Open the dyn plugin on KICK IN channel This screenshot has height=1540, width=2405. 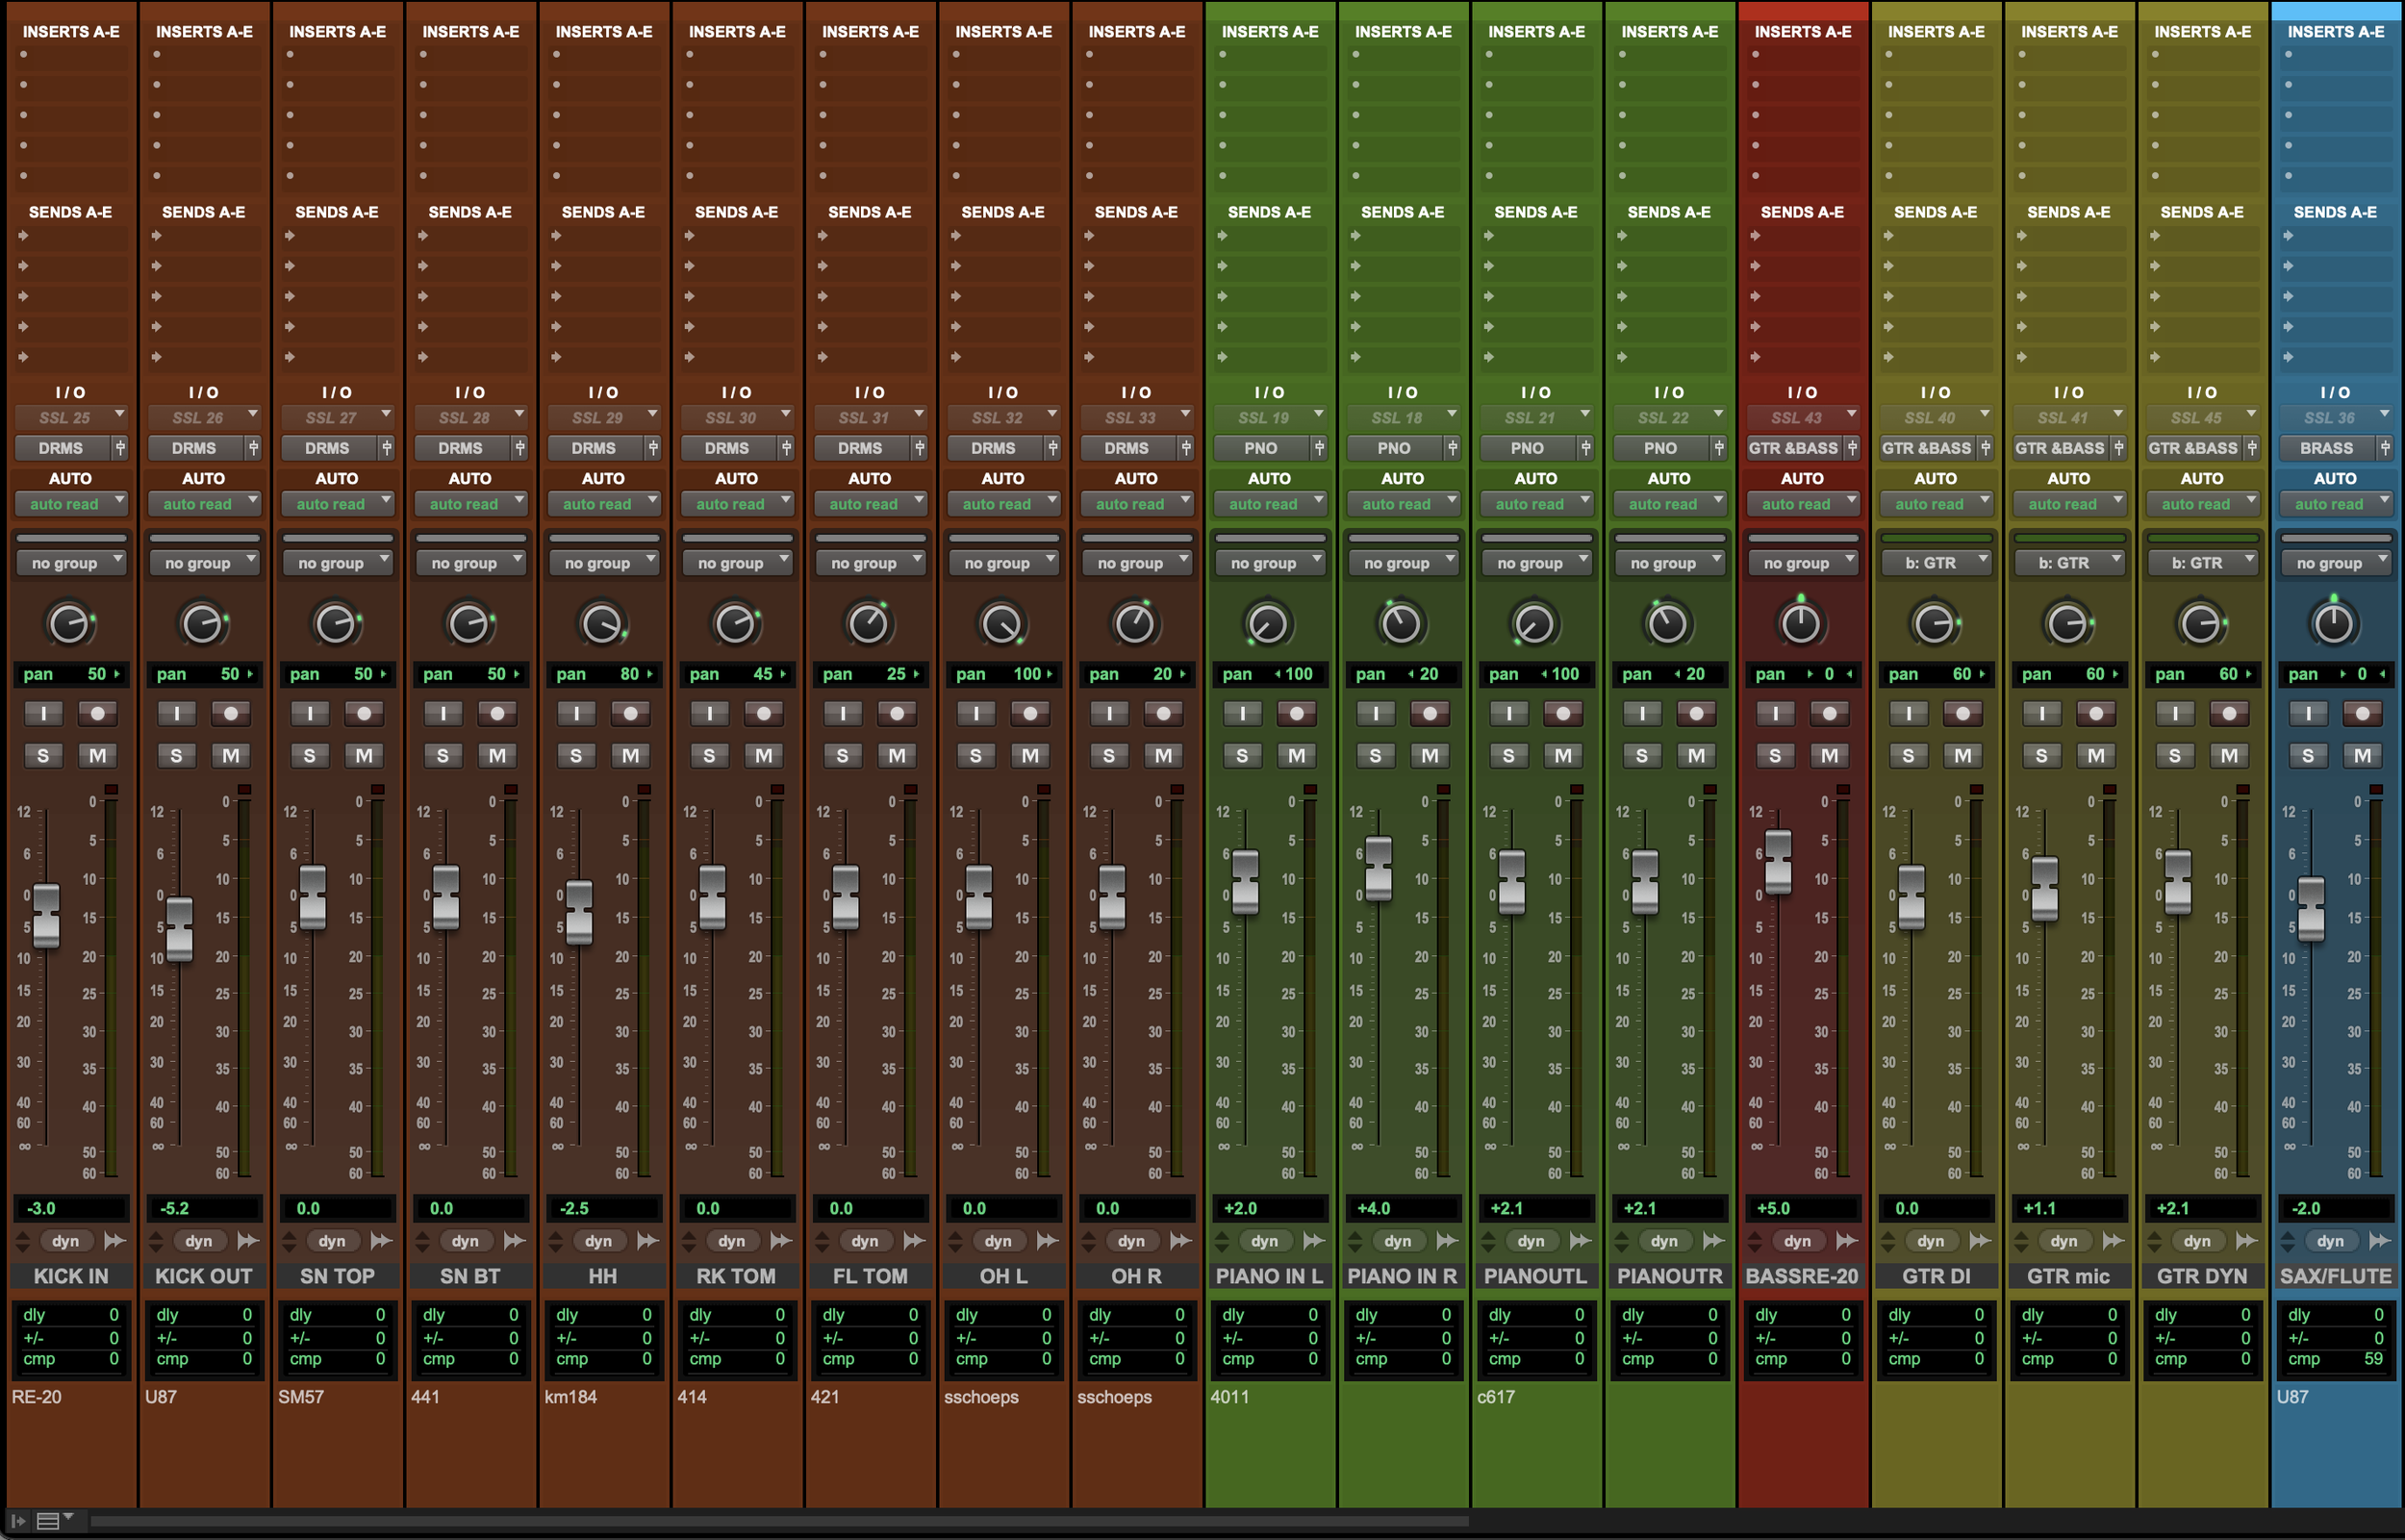(65, 1241)
